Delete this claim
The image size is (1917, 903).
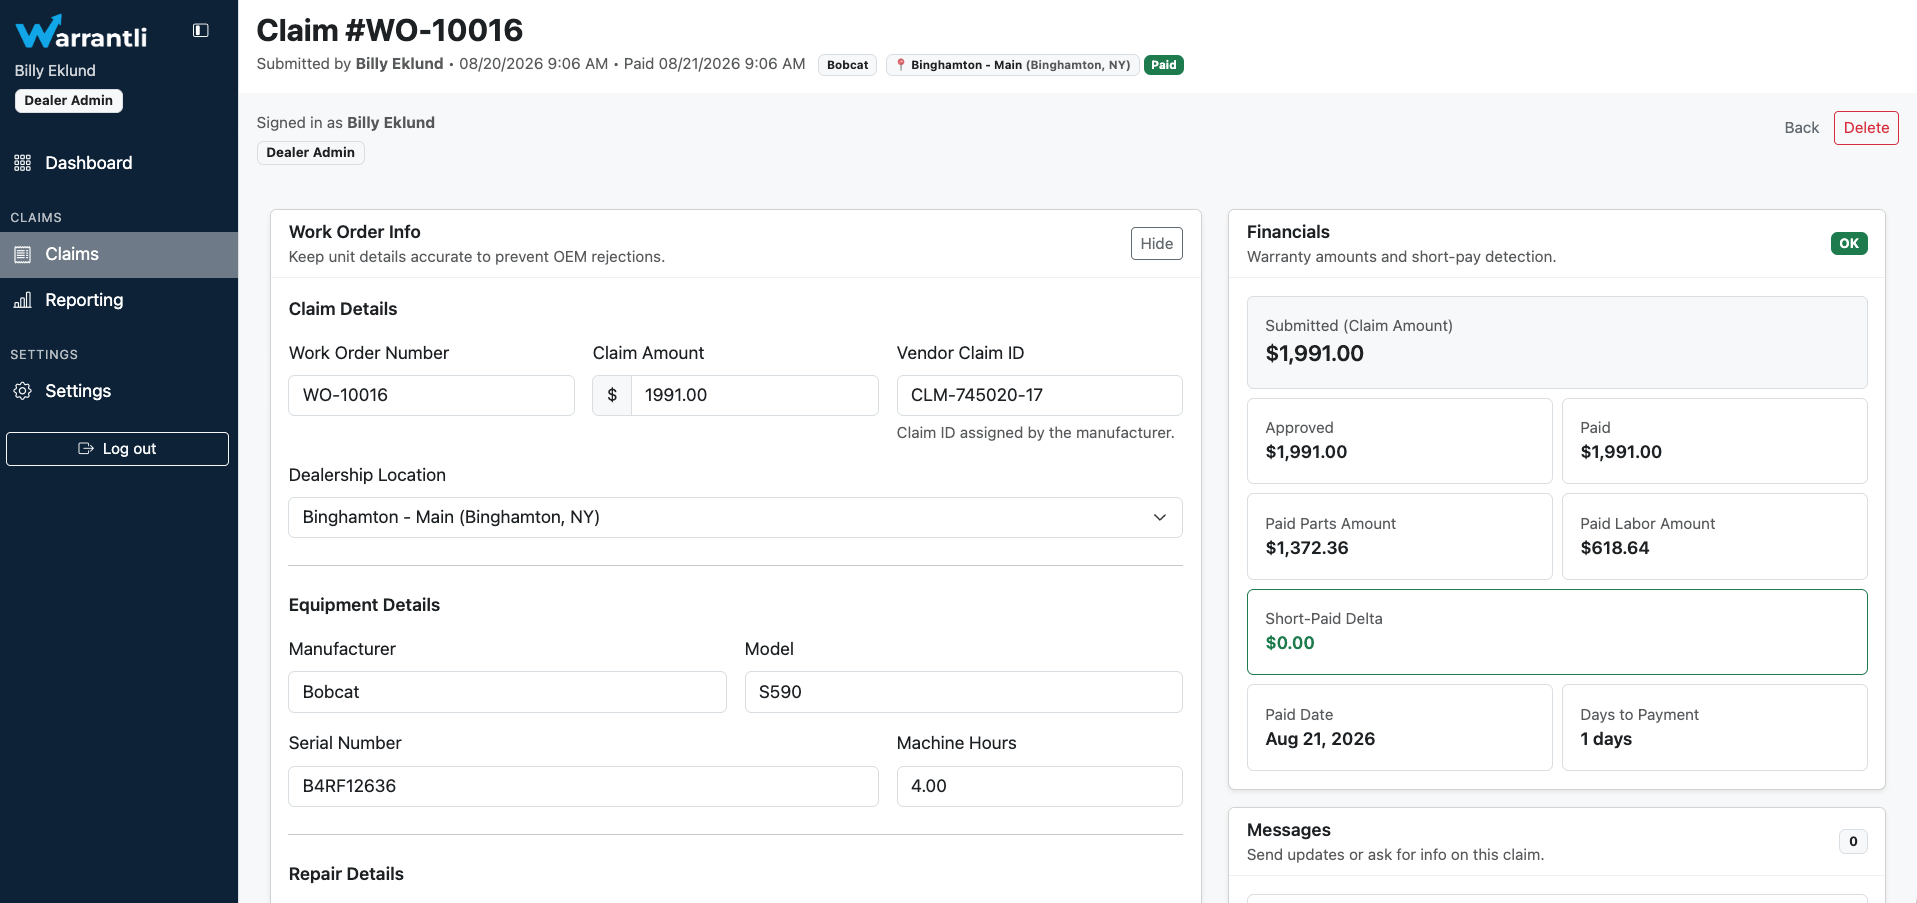(x=1866, y=128)
